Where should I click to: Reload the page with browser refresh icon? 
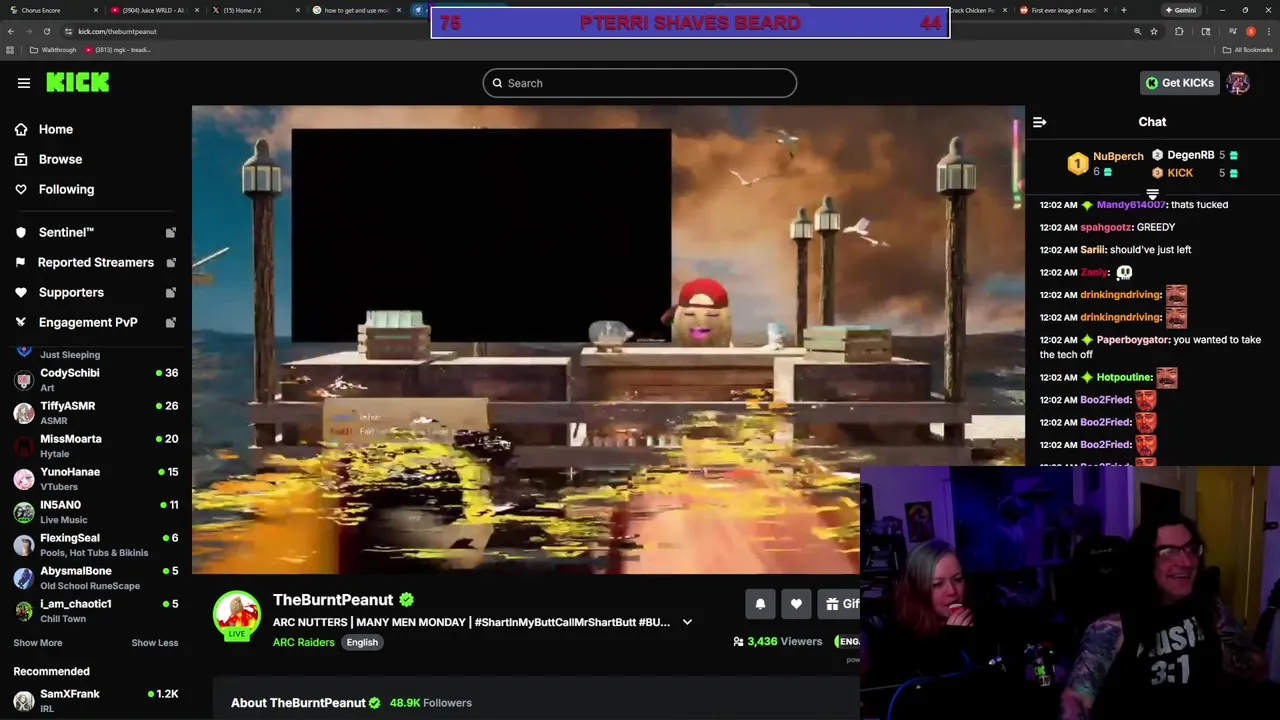(46, 31)
